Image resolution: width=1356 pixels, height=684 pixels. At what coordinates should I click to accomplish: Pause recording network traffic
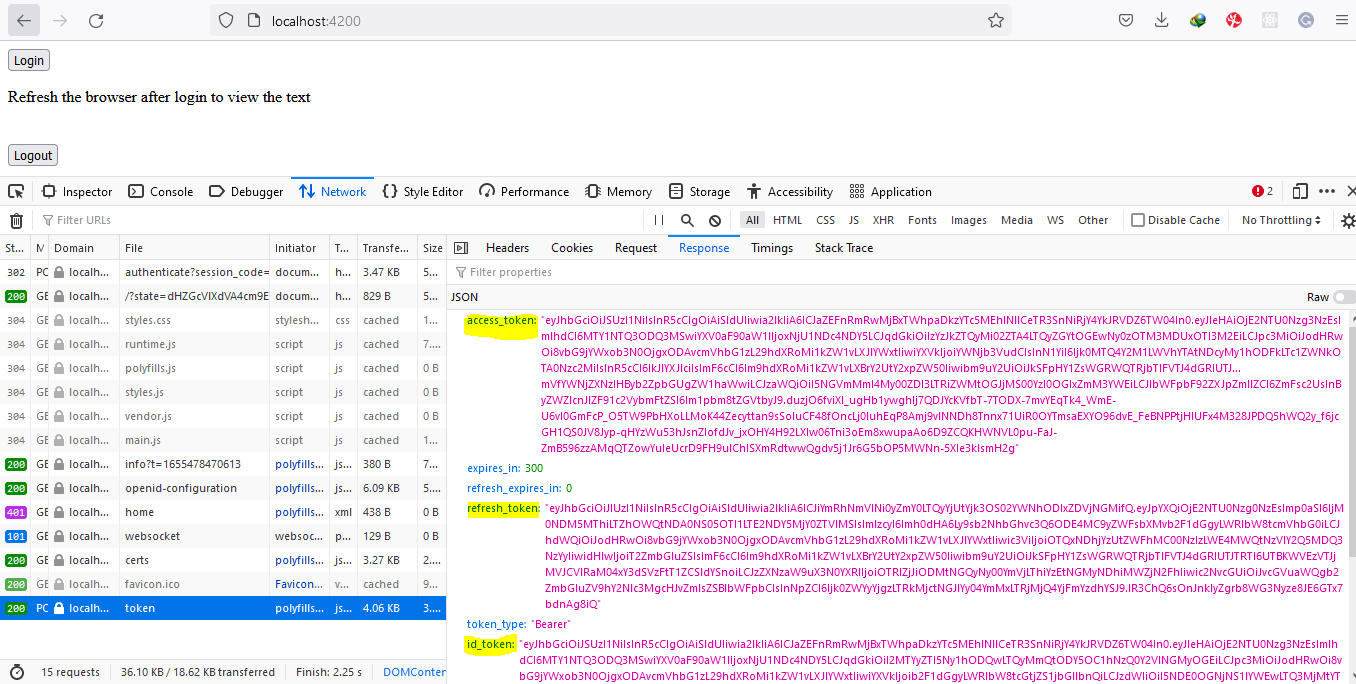pos(658,219)
